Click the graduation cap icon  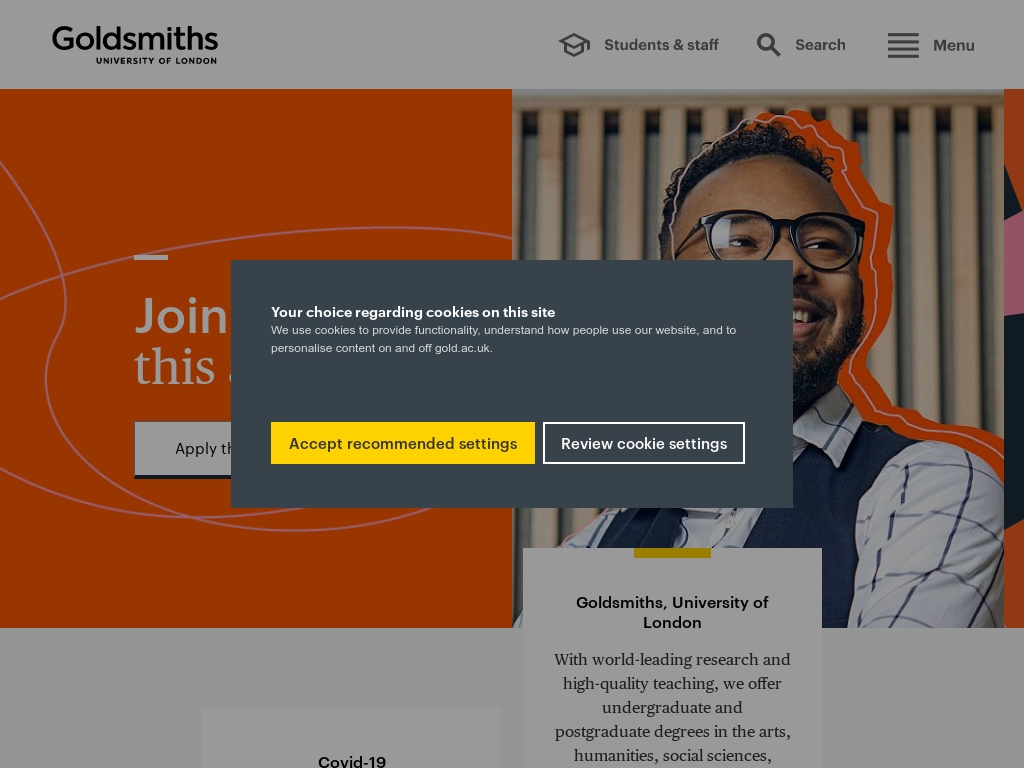coord(574,45)
